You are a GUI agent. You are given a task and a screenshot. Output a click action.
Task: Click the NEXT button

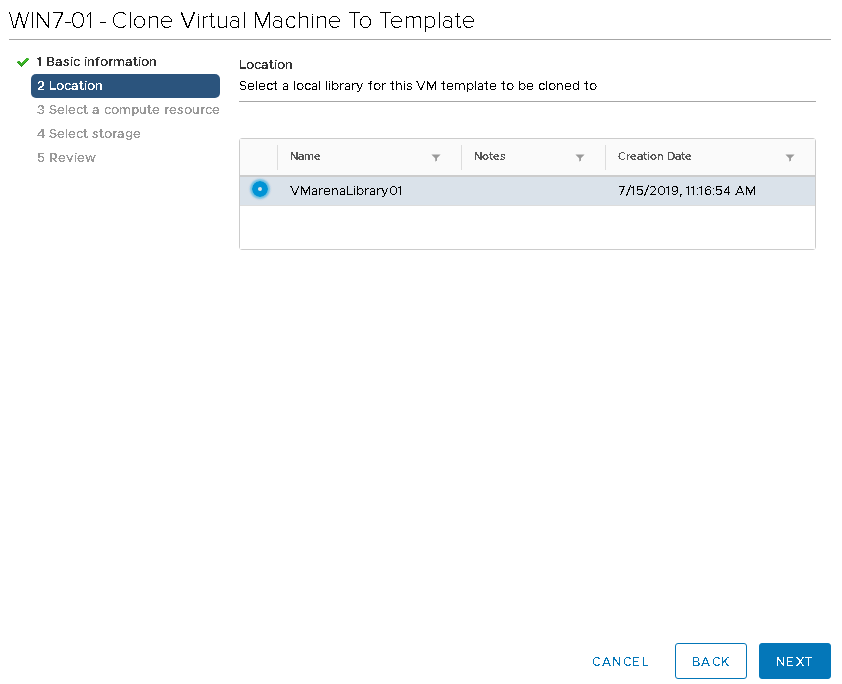795,661
